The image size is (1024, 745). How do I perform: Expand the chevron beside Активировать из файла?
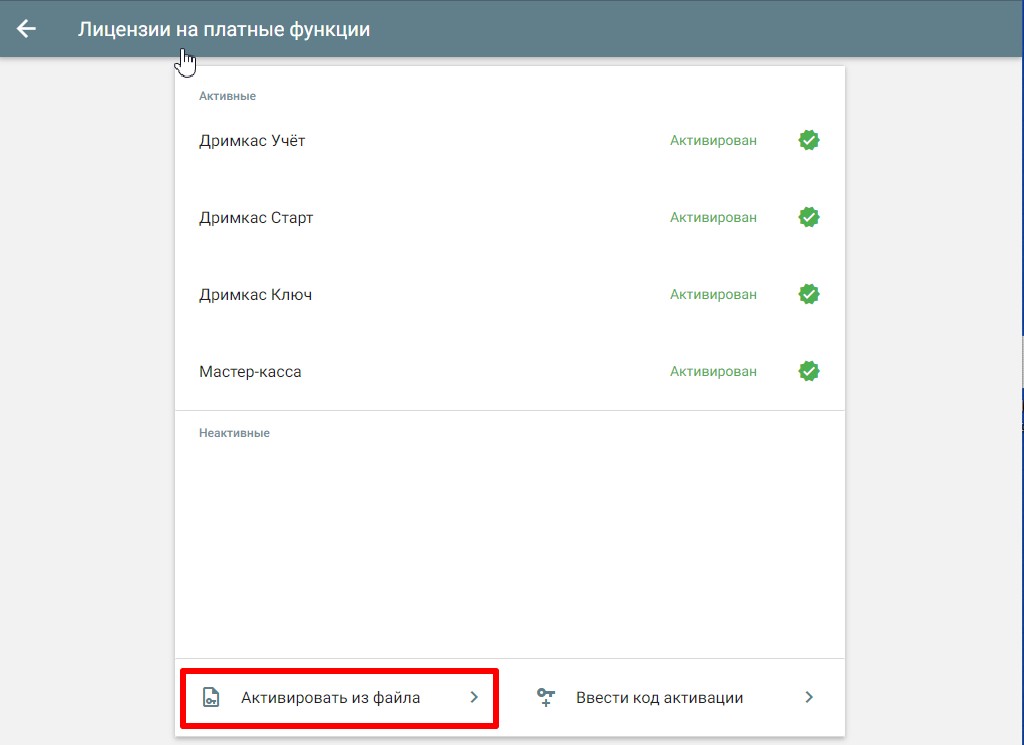coord(474,698)
